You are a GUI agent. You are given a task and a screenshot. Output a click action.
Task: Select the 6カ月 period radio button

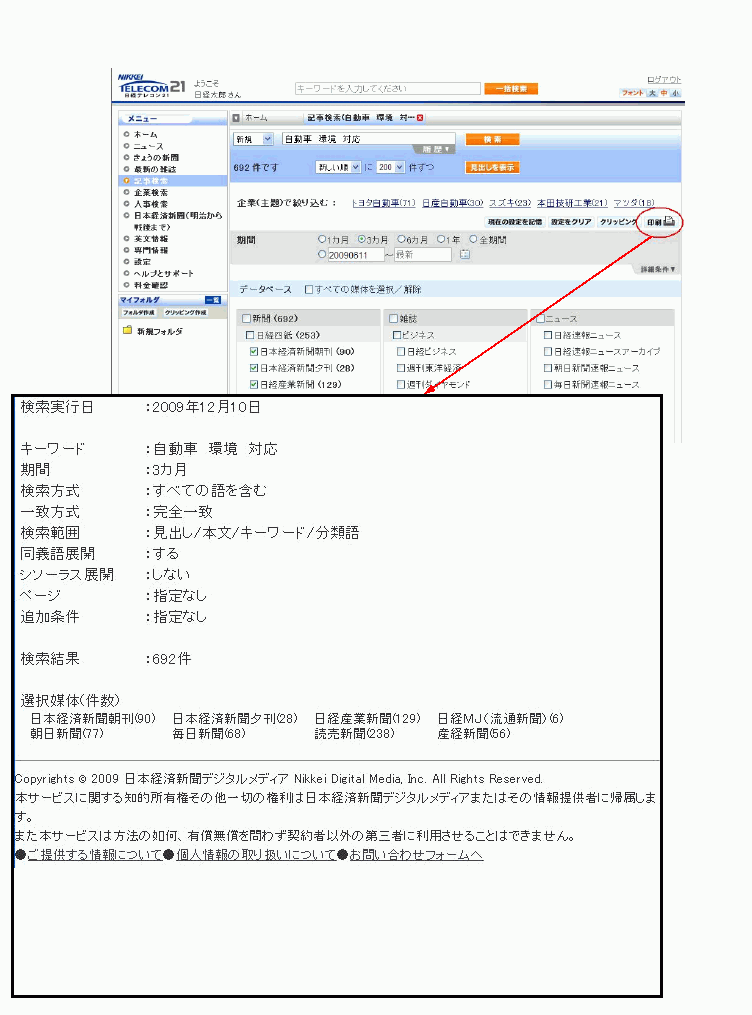point(402,240)
